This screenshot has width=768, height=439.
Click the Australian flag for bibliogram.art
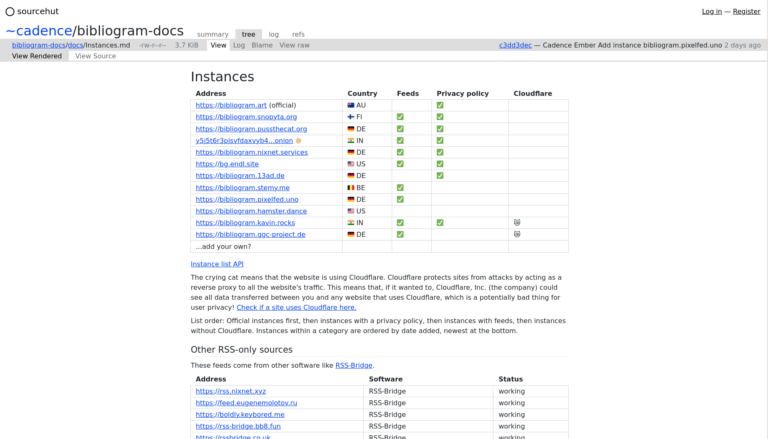351,105
